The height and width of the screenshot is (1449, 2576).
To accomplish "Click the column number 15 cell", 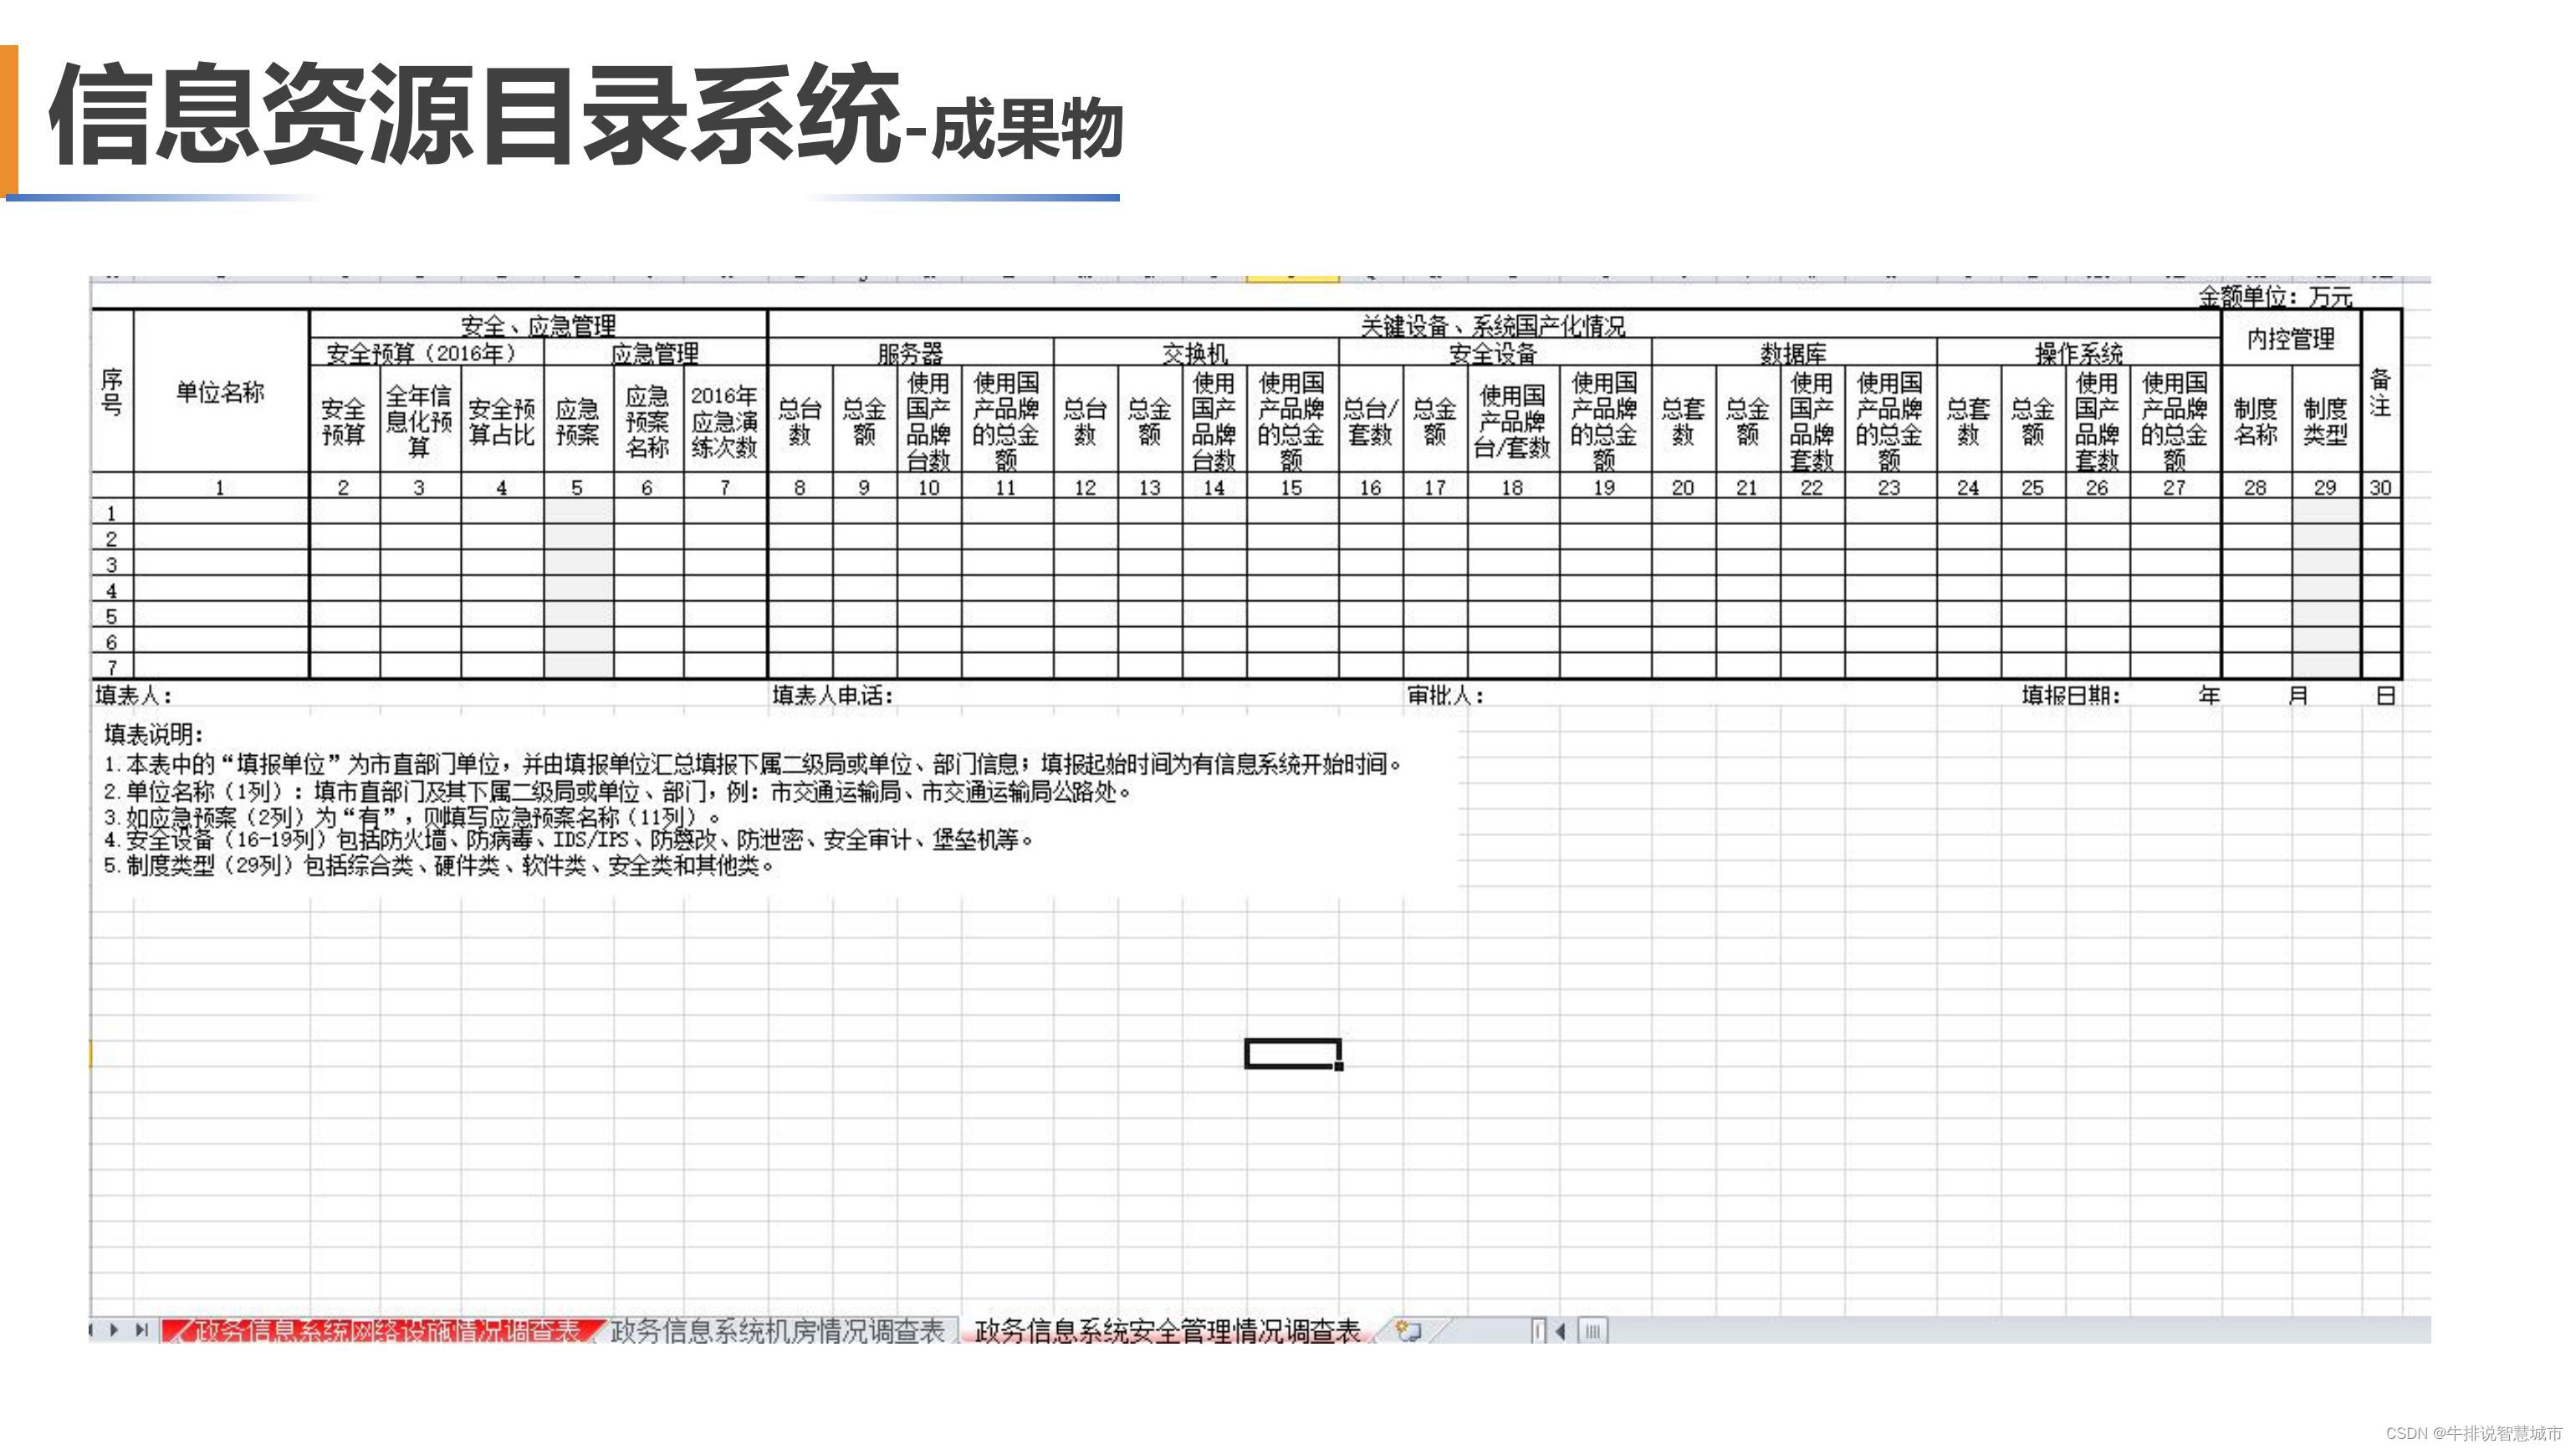I will 1292,487.
